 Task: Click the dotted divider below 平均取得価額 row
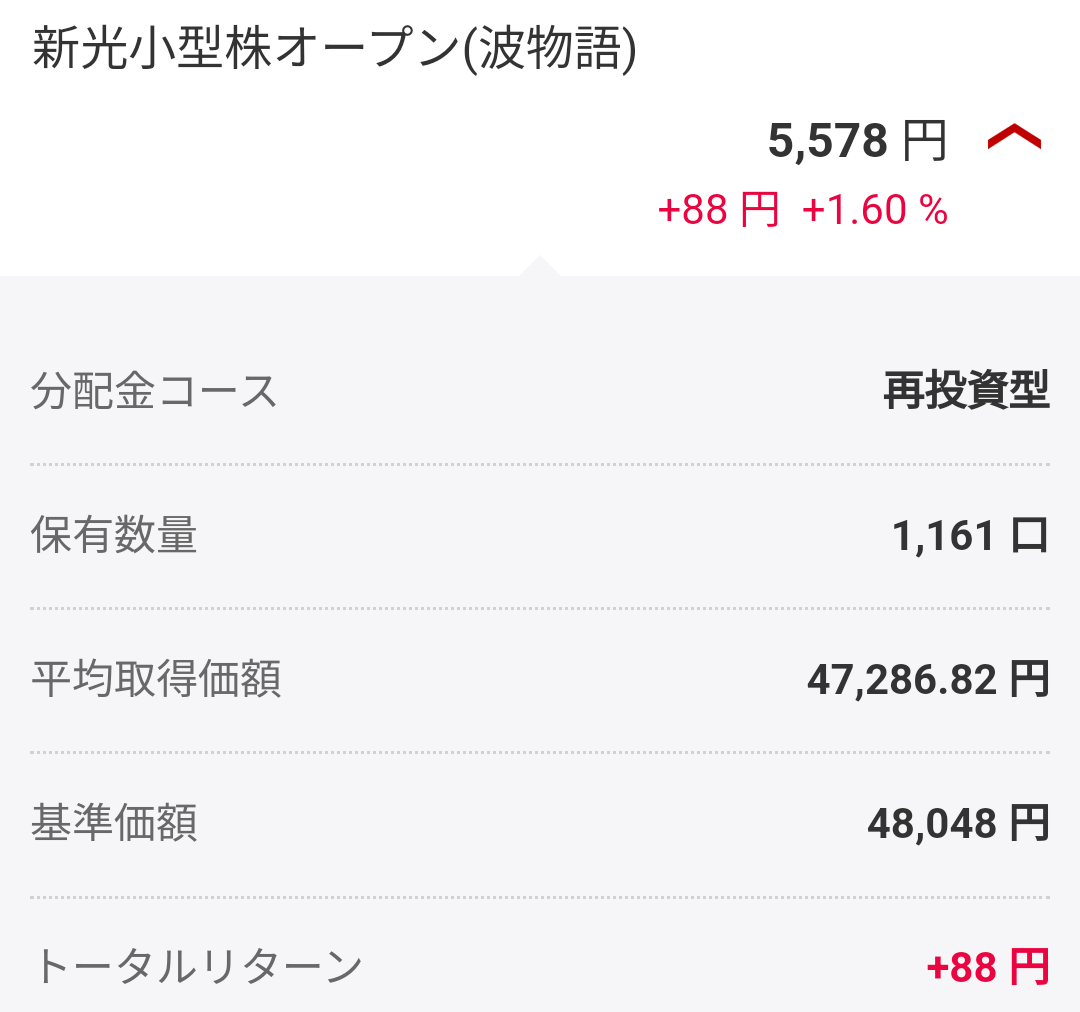(540, 752)
